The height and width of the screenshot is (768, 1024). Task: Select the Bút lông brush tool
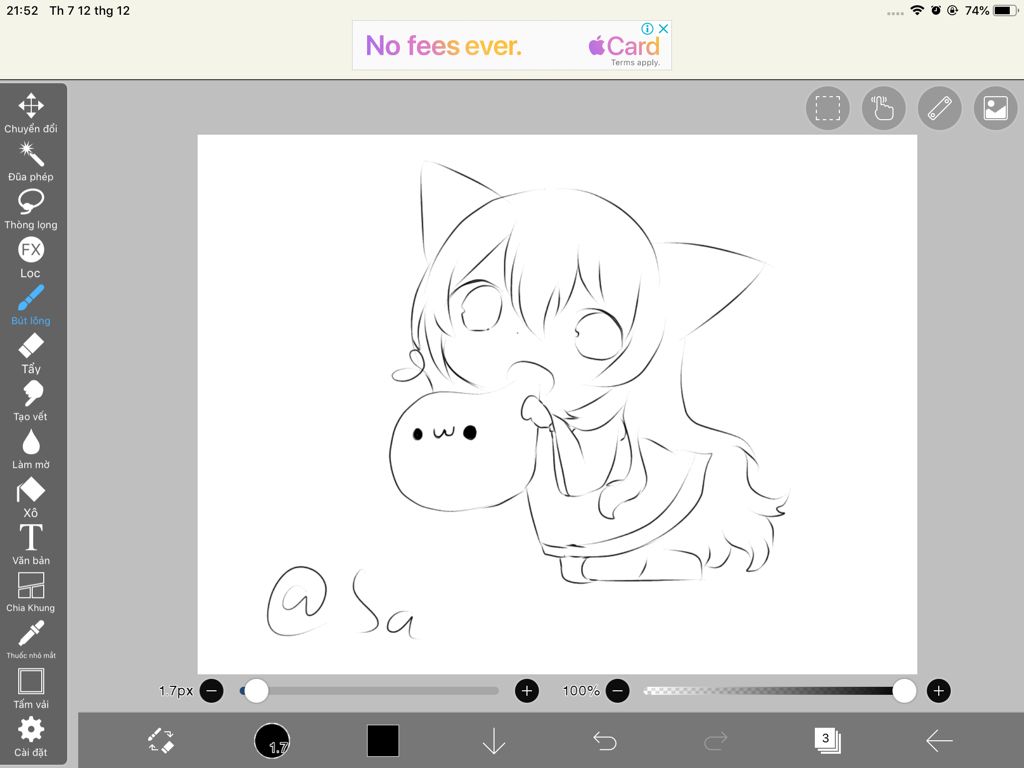[31, 305]
